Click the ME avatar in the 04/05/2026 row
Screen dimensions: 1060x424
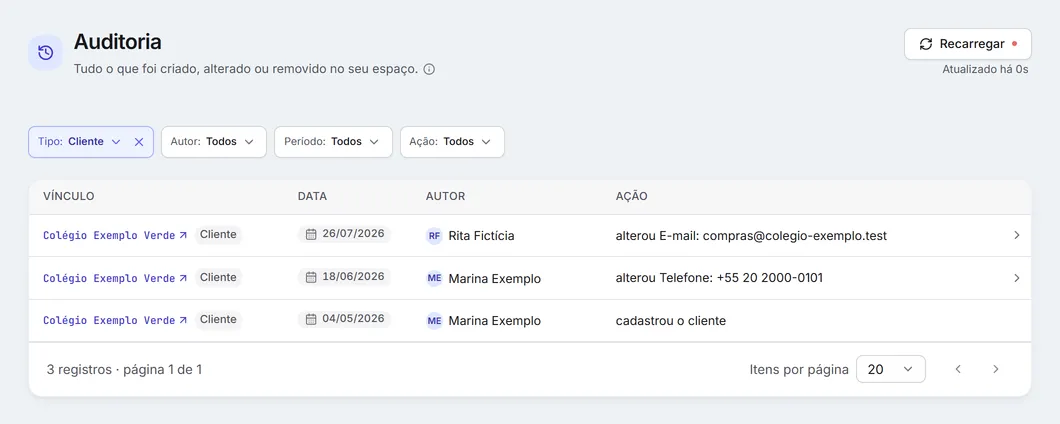434,321
